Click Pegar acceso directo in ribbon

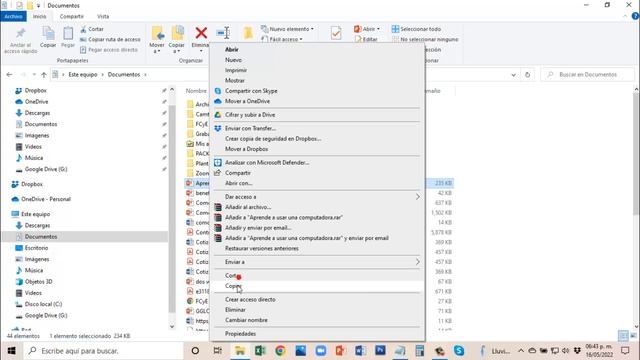[x=109, y=50]
